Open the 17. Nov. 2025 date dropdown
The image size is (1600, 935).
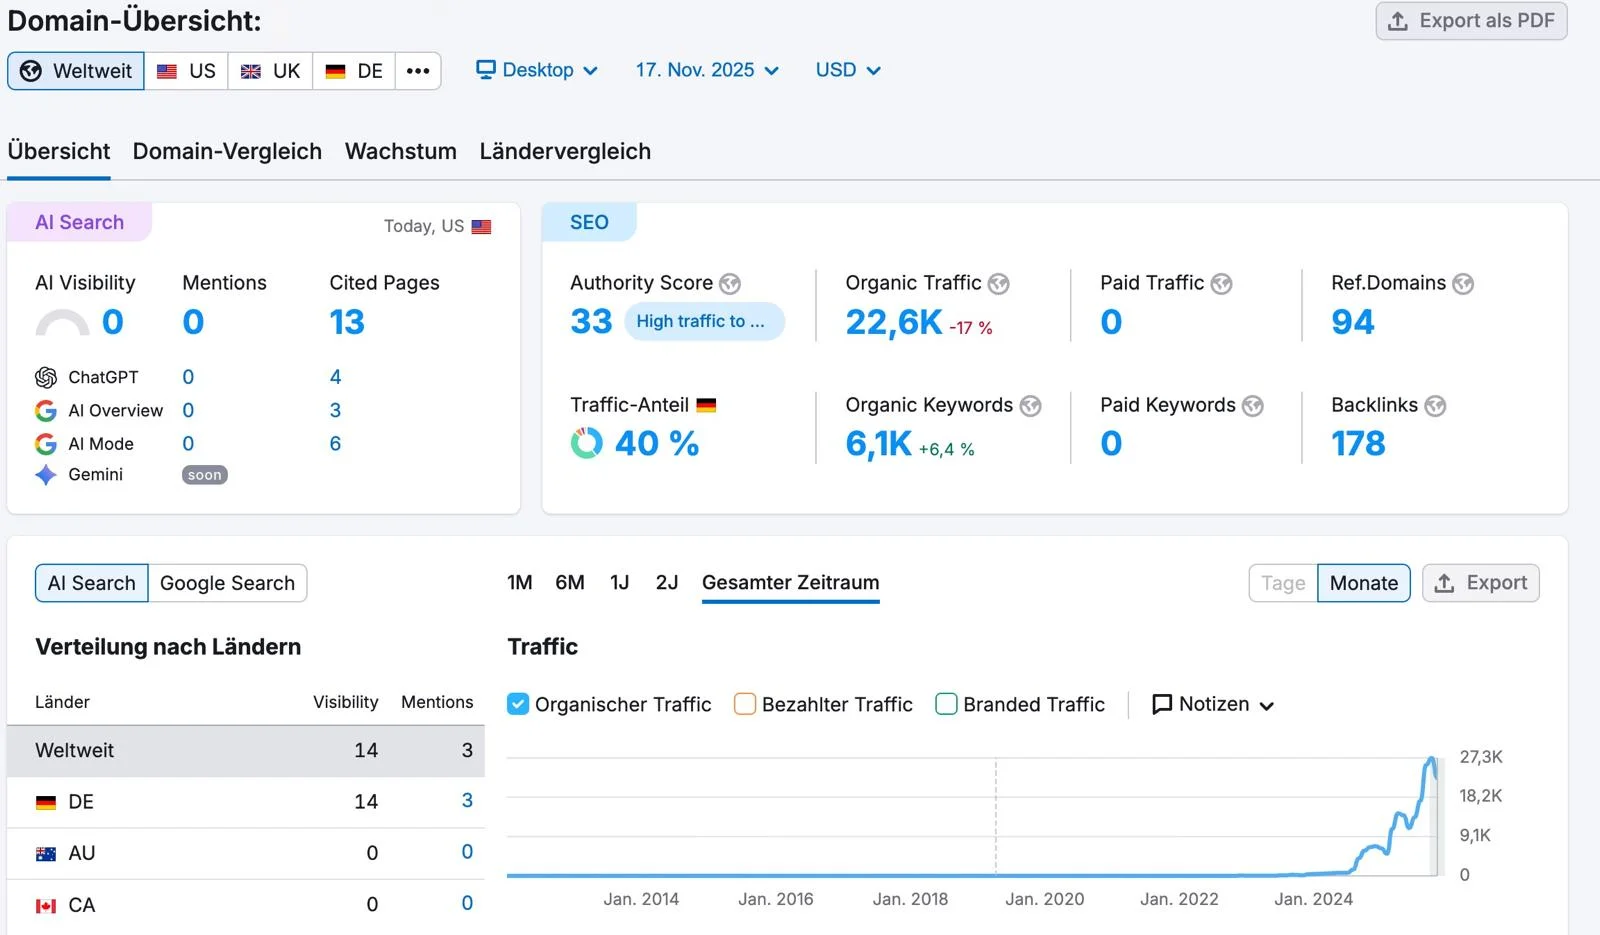point(707,70)
